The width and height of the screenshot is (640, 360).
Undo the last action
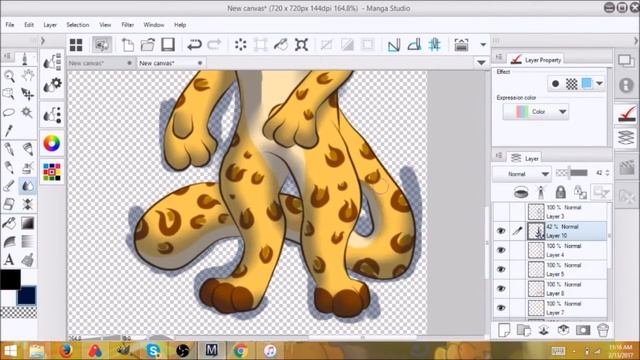(194, 44)
